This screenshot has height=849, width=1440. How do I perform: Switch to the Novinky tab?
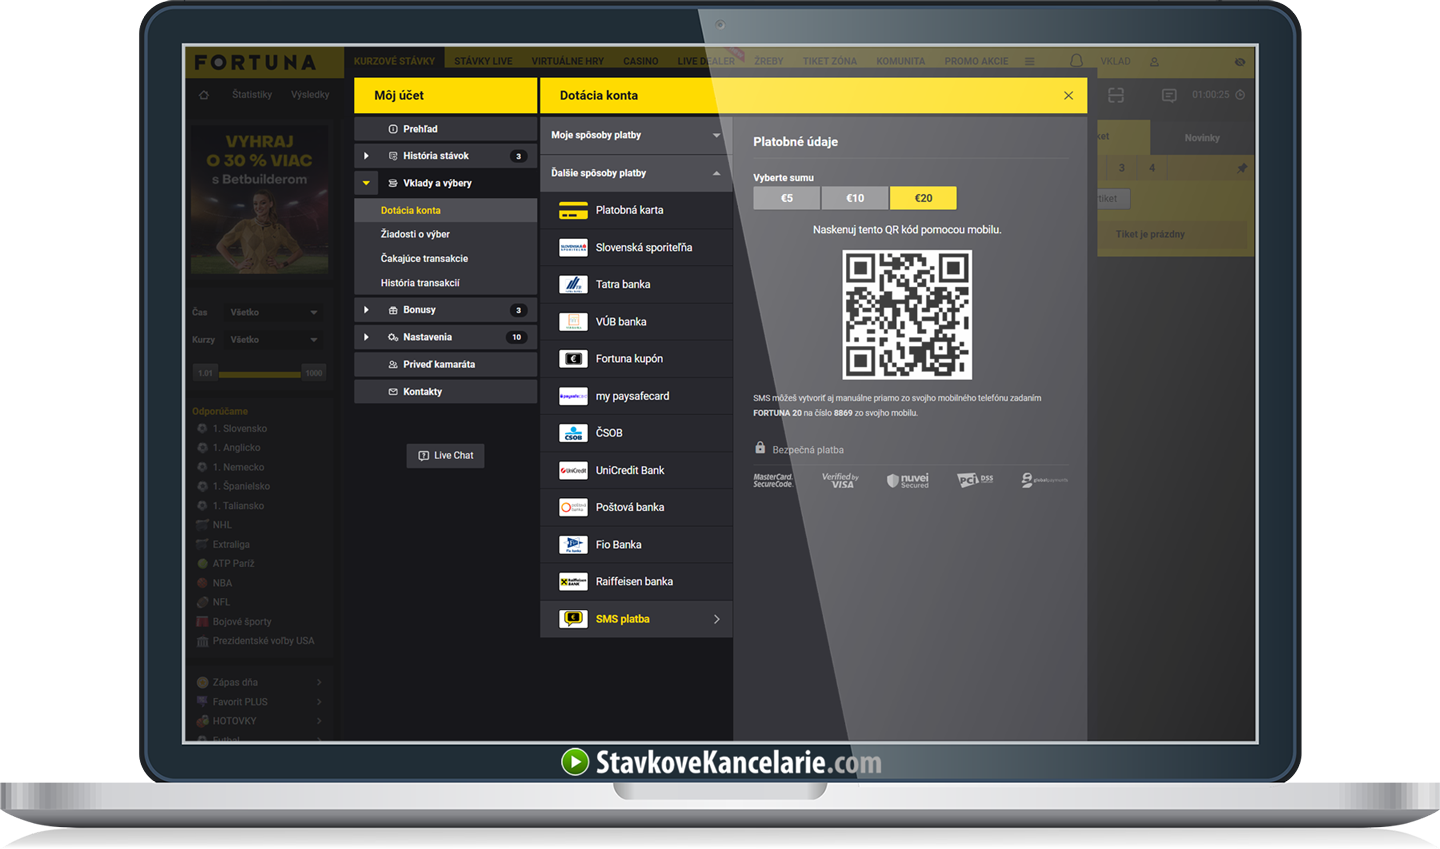pos(1202,138)
